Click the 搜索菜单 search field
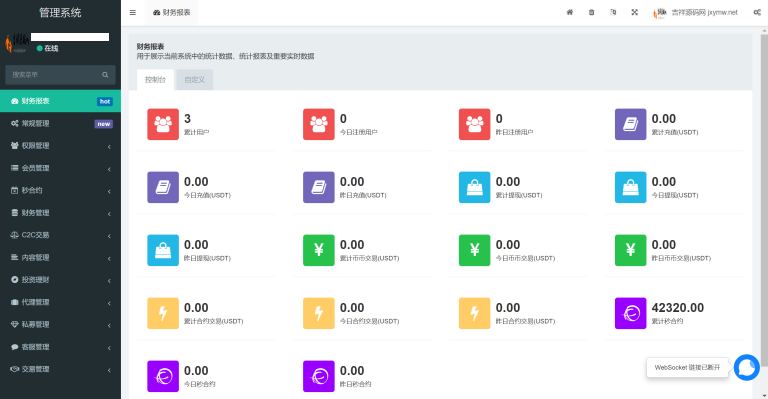Image resolution: width=768 pixels, height=399 pixels. point(60,75)
